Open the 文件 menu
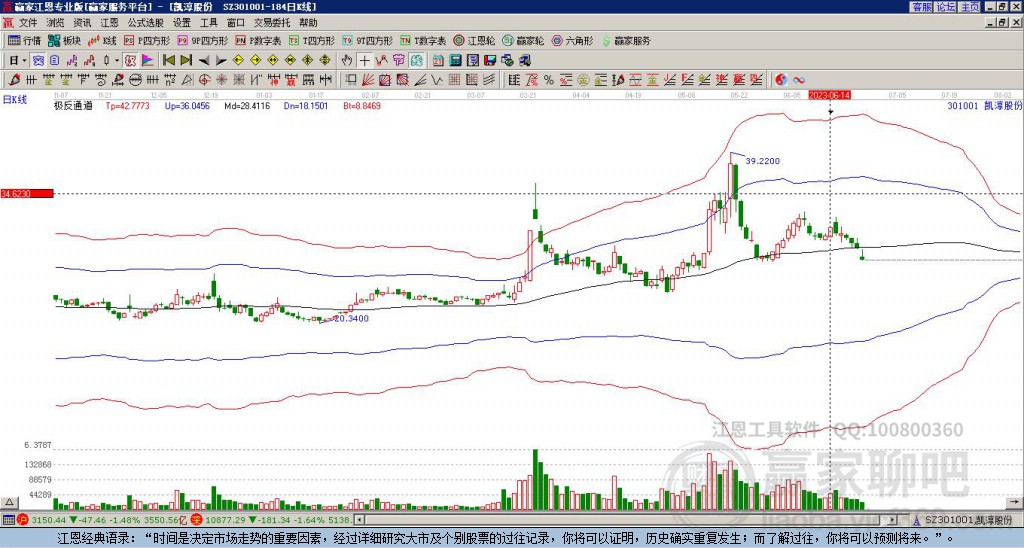The width and height of the screenshot is (1024, 548). pyautogui.click(x=28, y=23)
